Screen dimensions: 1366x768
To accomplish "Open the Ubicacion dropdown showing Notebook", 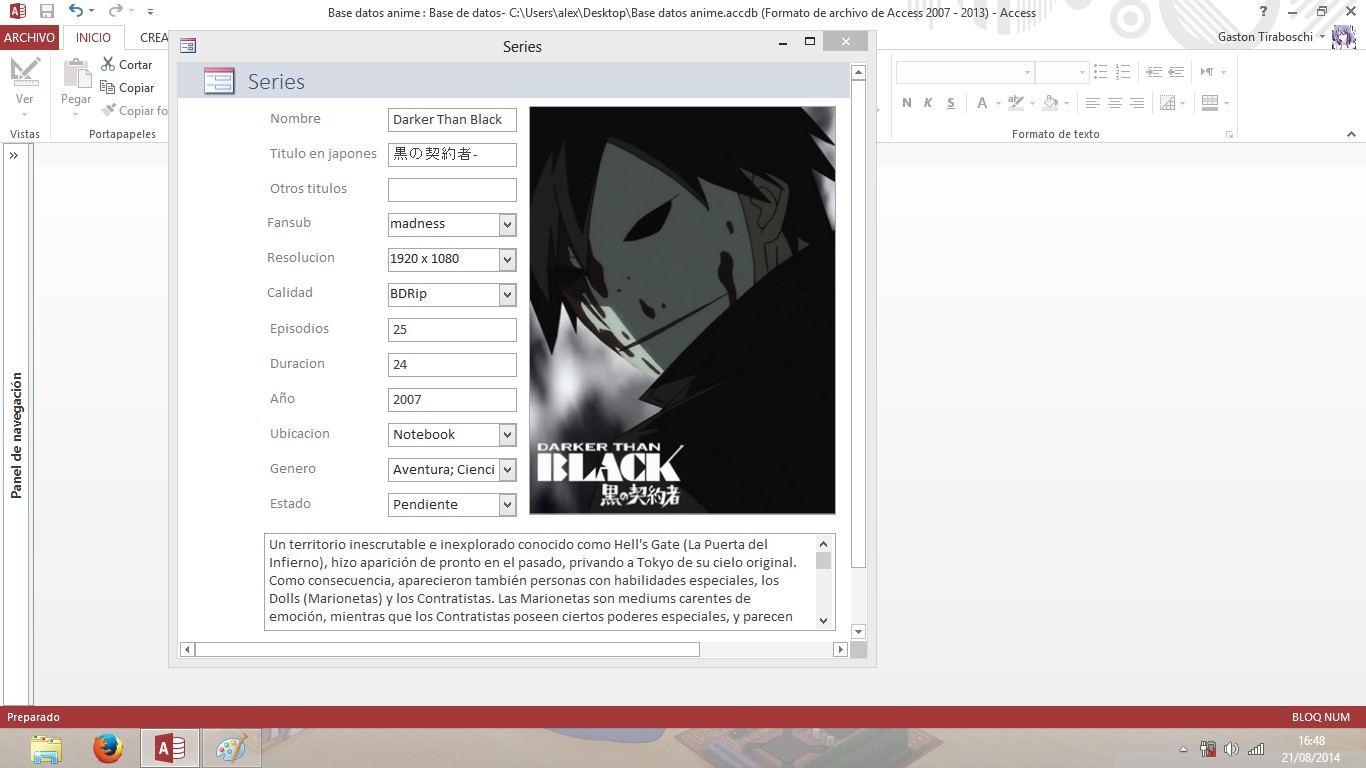I will click(x=507, y=435).
